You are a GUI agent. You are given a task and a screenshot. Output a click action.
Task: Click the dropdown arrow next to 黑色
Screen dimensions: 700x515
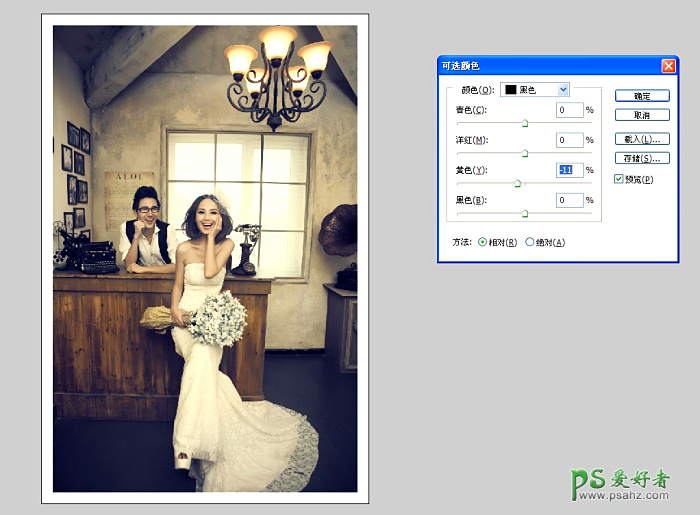point(564,89)
